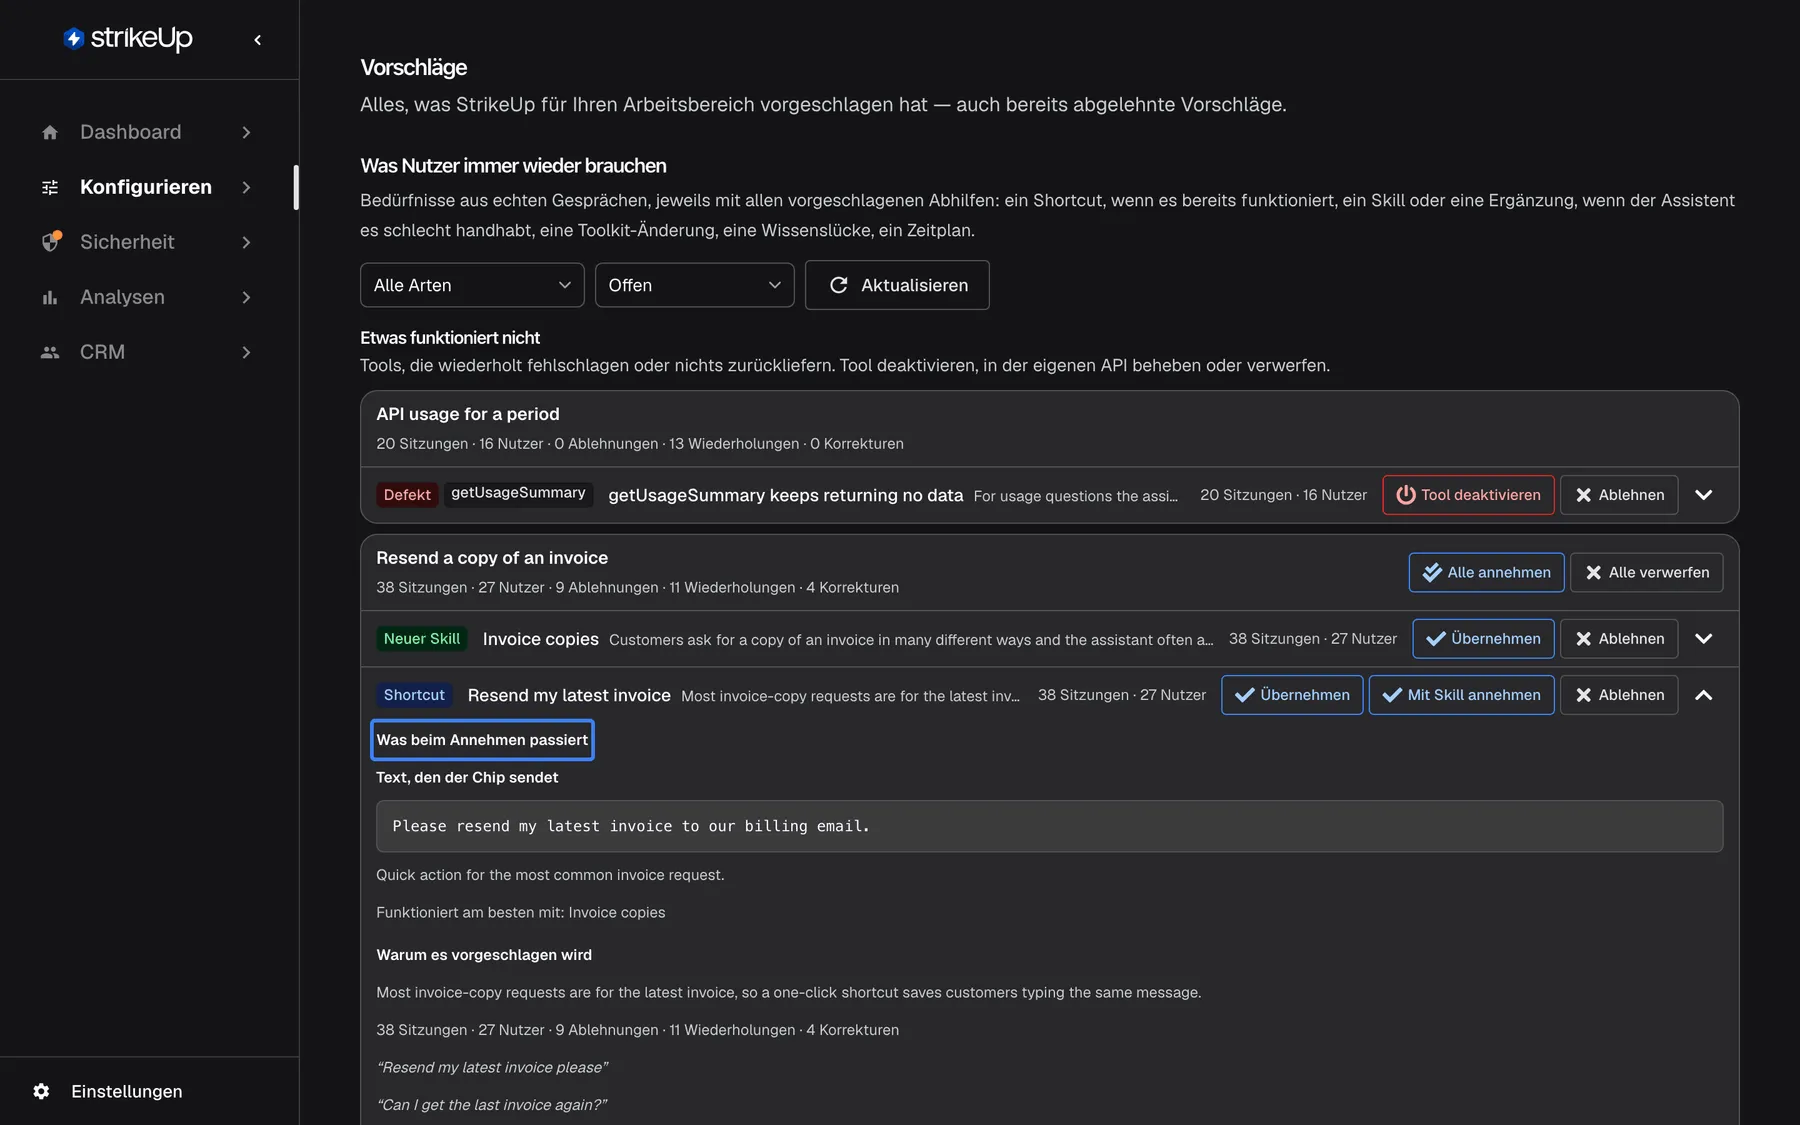This screenshot has height=1125, width=1800.
Task: Expand the Invoice copies row
Action: tap(1704, 639)
